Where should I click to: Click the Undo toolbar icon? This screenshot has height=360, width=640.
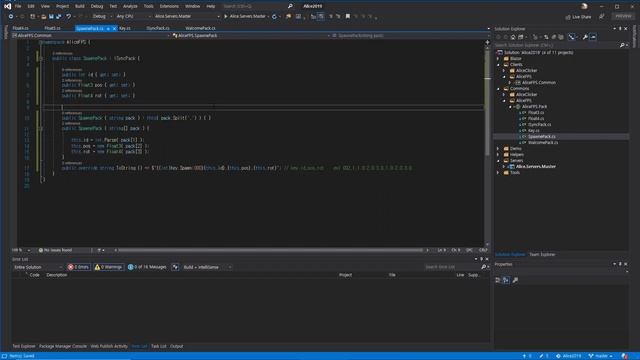pyautogui.click(x=69, y=16)
